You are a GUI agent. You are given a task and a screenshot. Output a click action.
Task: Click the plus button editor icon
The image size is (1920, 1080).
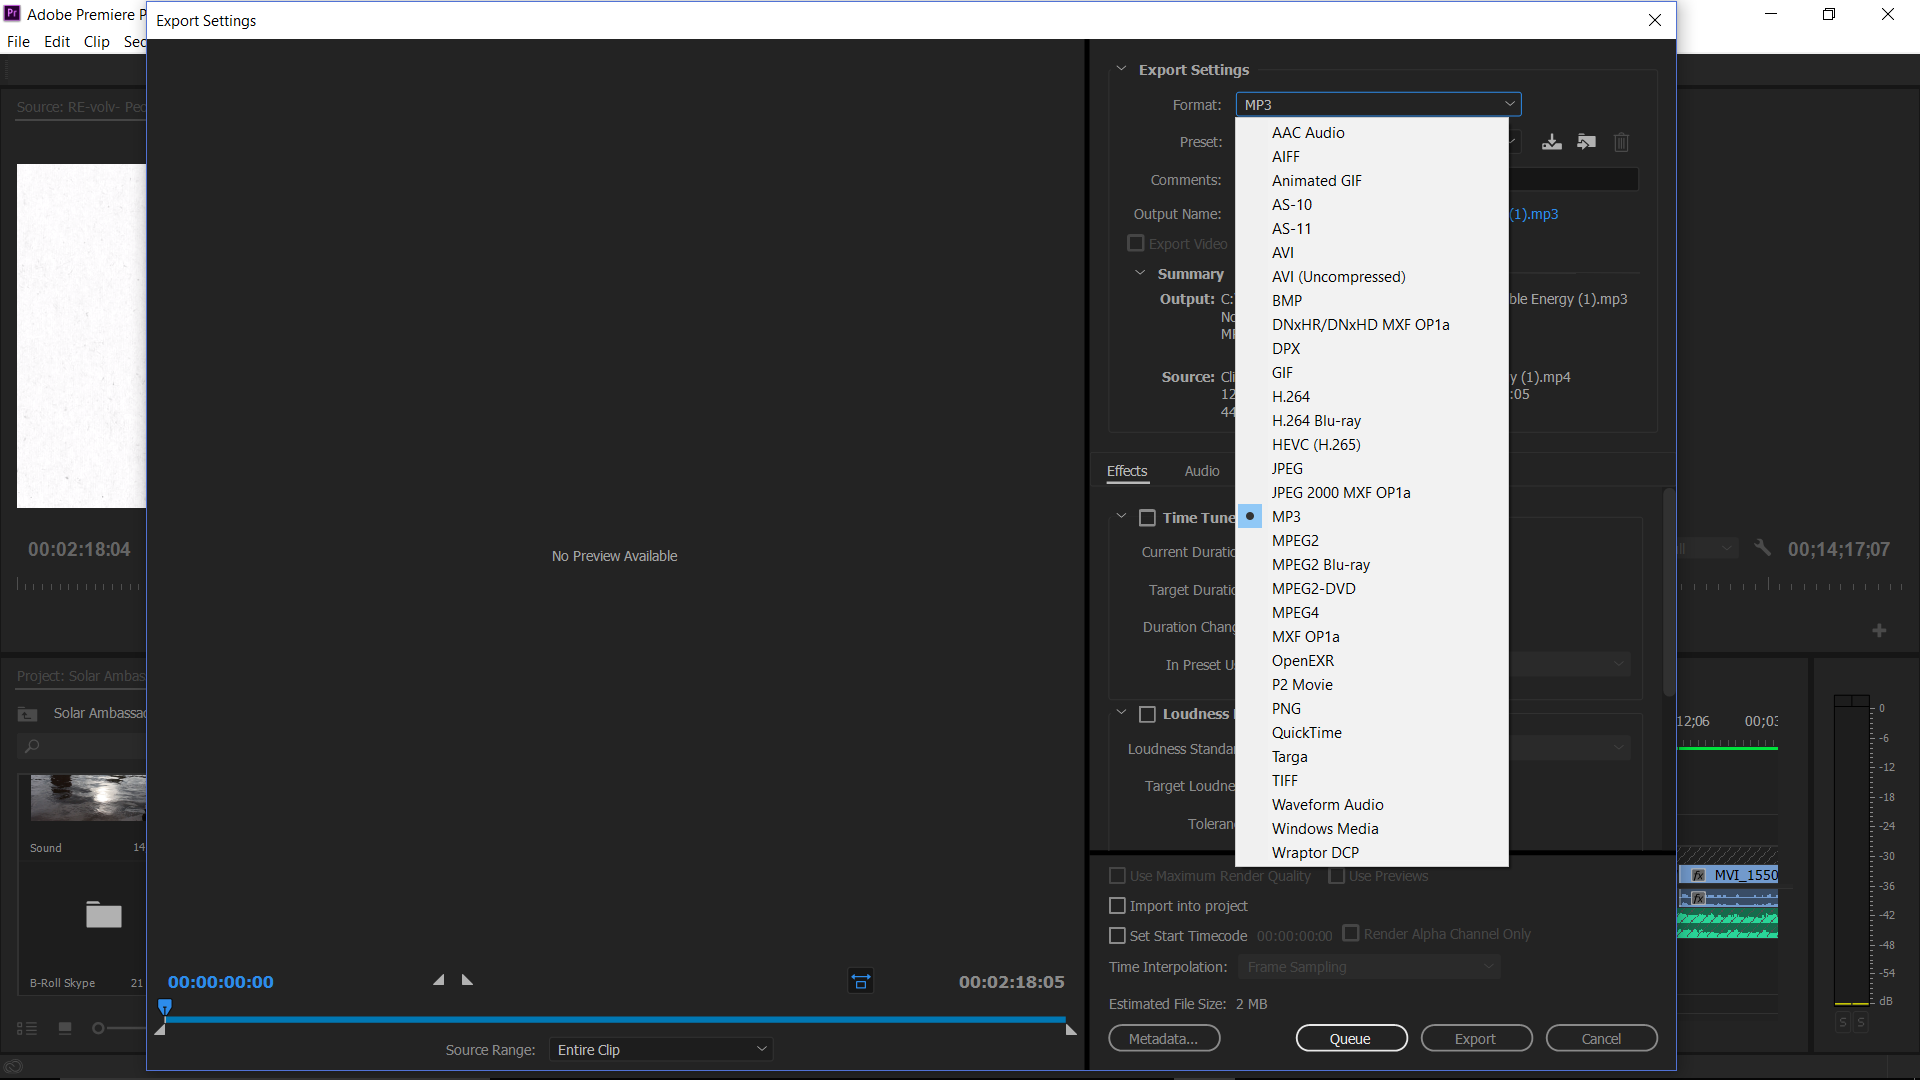click(1879, 630)
